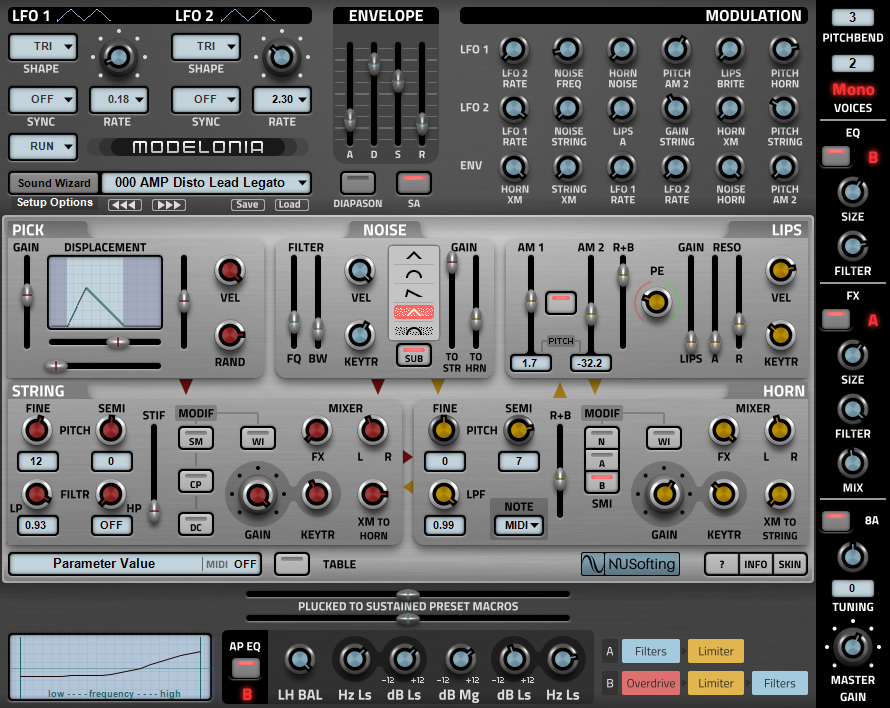This screenshot has width=890, height=708.
Task: Click the EQ Size knob
Action: pos(853,192)
